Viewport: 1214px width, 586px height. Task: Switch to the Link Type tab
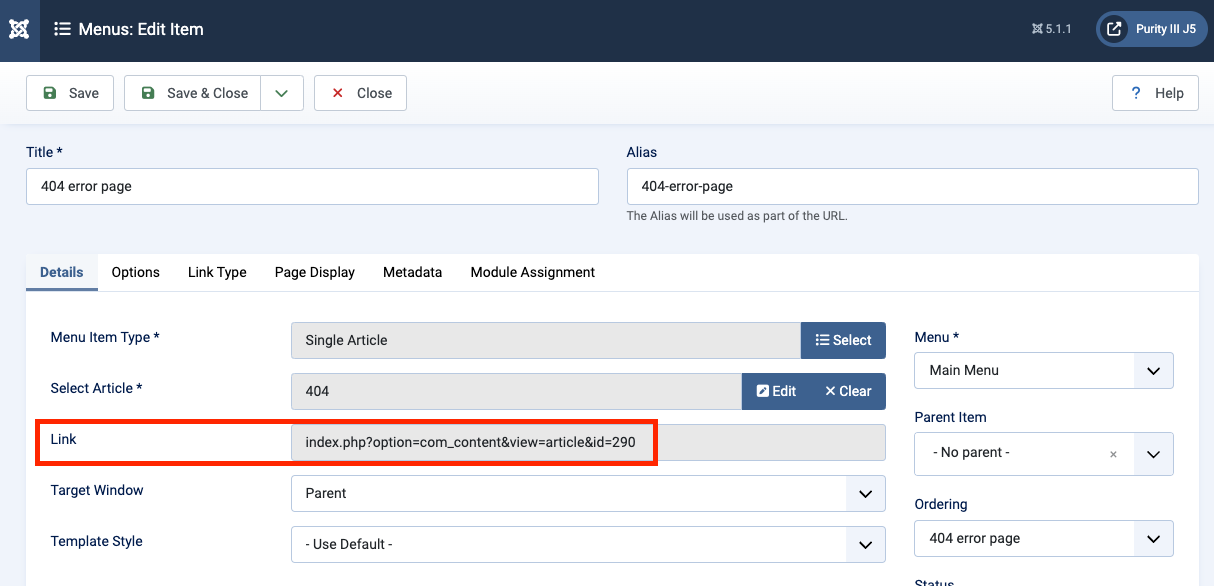click(217, 272)
